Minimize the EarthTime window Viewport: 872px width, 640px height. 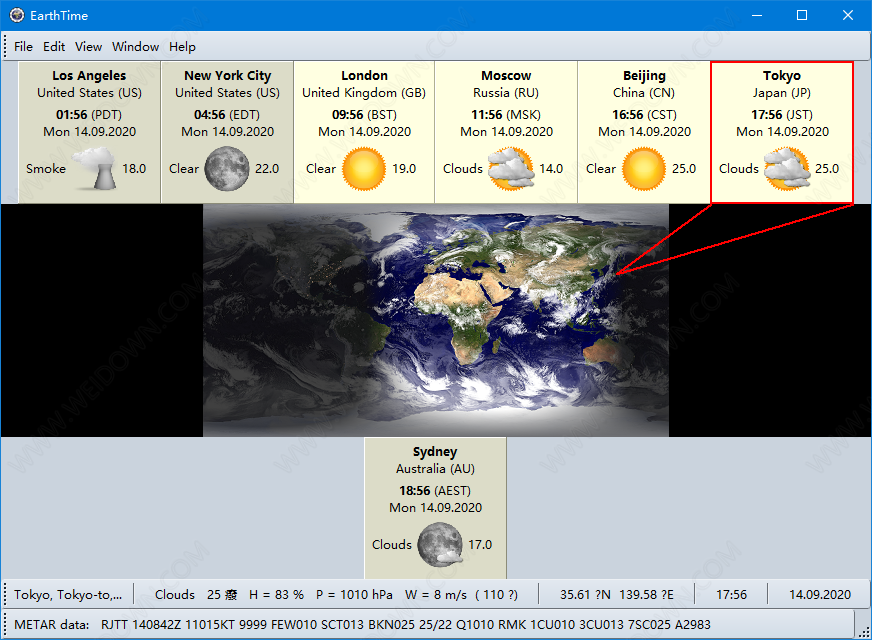pos(757,15)
